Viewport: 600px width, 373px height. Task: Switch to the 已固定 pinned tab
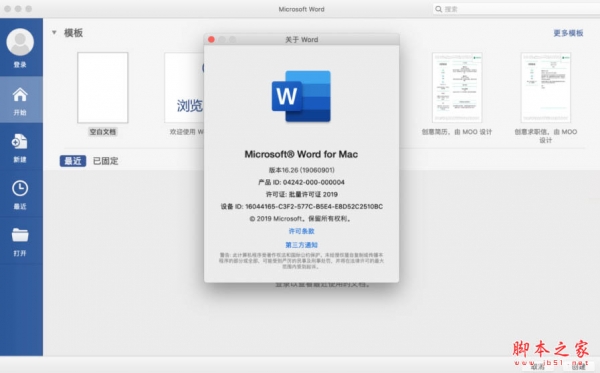pos(106,161)
